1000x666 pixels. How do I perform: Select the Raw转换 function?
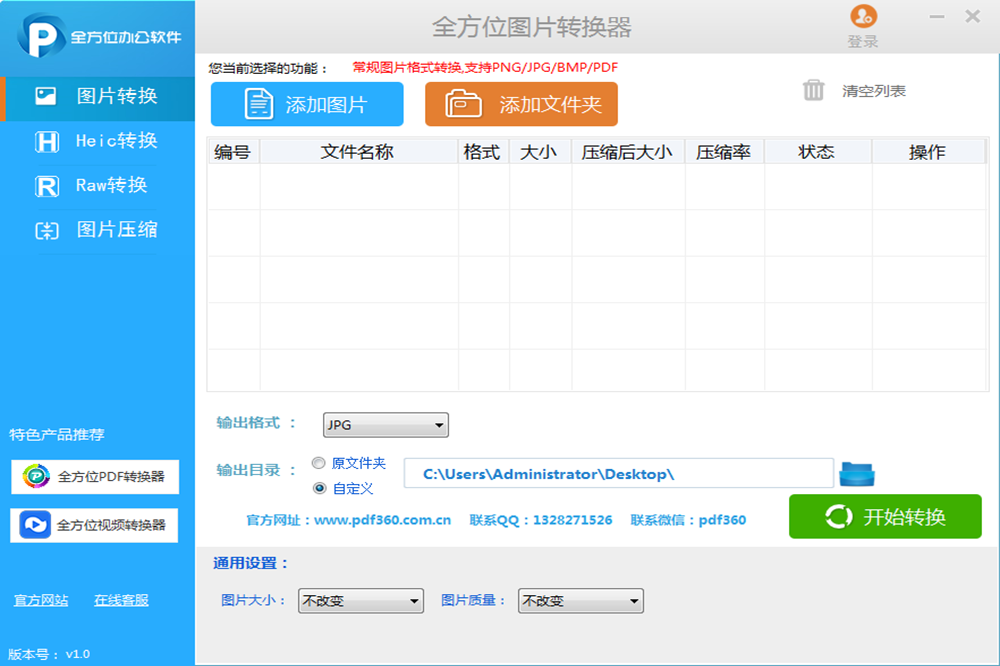97,185
